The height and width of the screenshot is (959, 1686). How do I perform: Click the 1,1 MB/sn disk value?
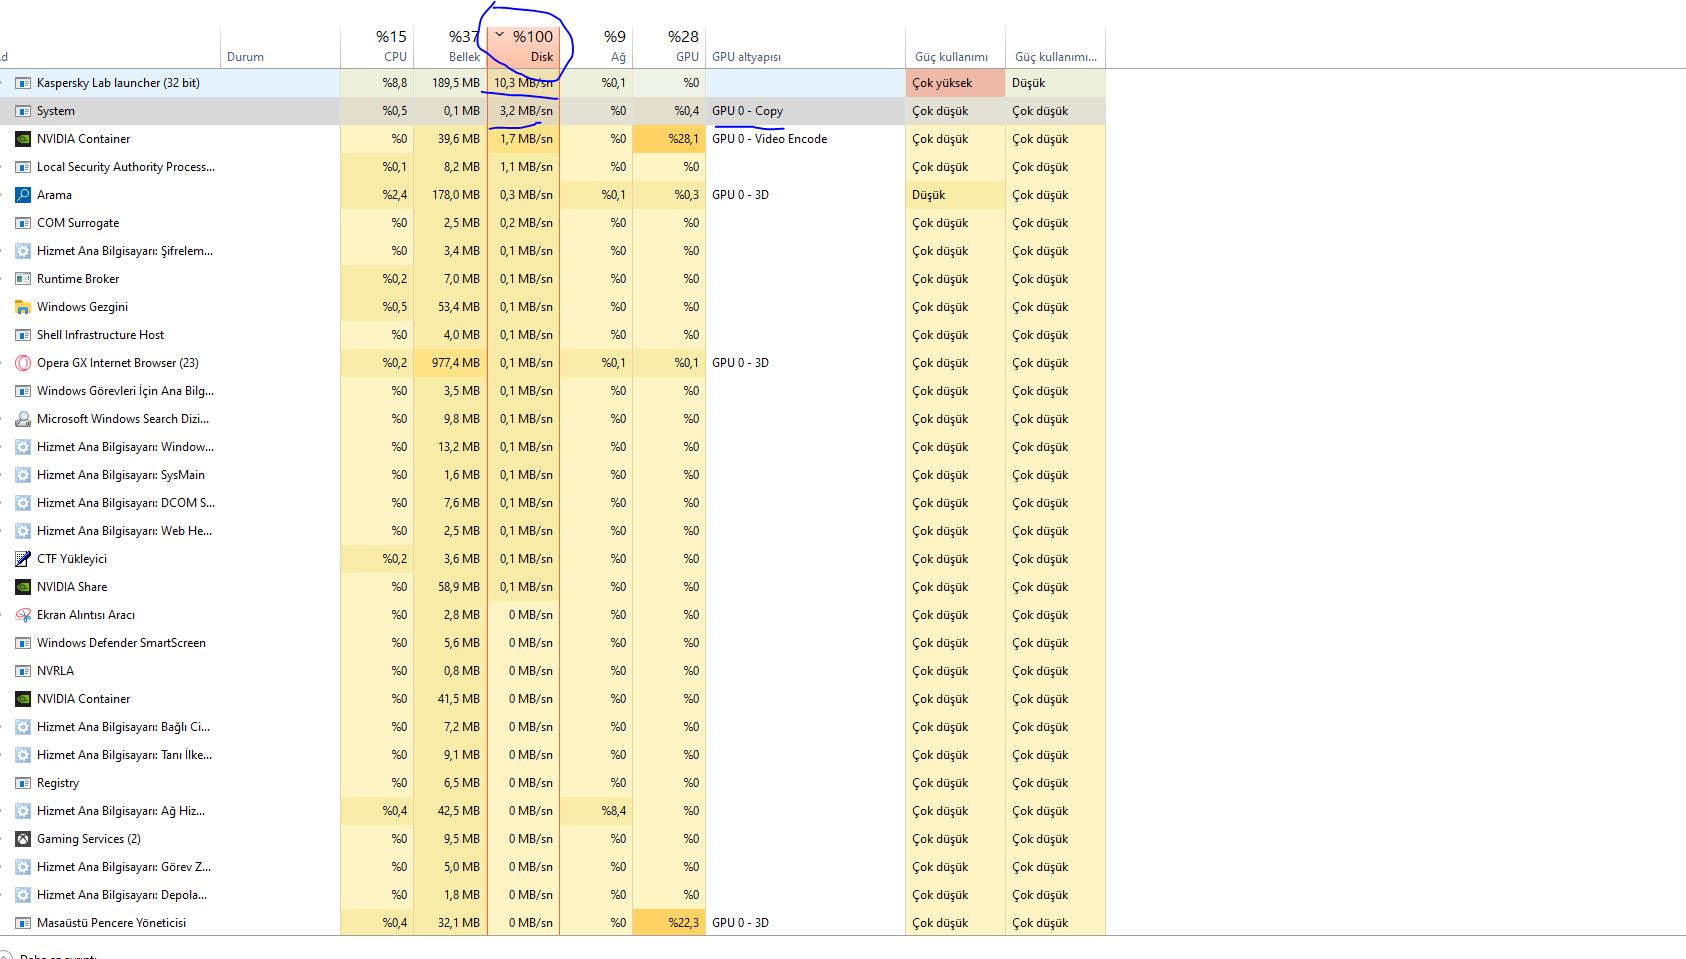(526, 167)
